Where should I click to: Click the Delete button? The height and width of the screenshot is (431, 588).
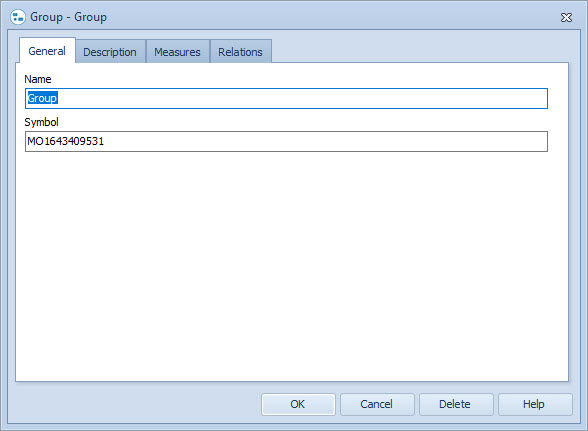click(x=456, y=404)
